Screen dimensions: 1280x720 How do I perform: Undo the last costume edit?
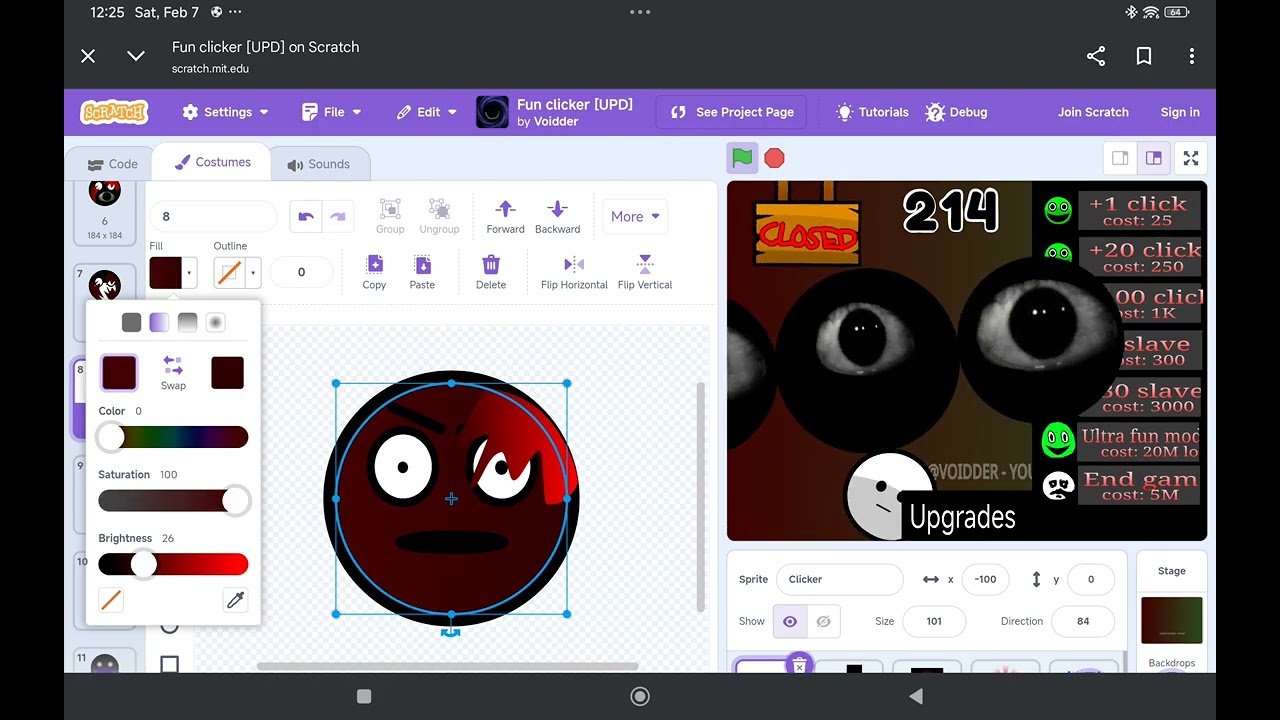click(x=306, y=216)
